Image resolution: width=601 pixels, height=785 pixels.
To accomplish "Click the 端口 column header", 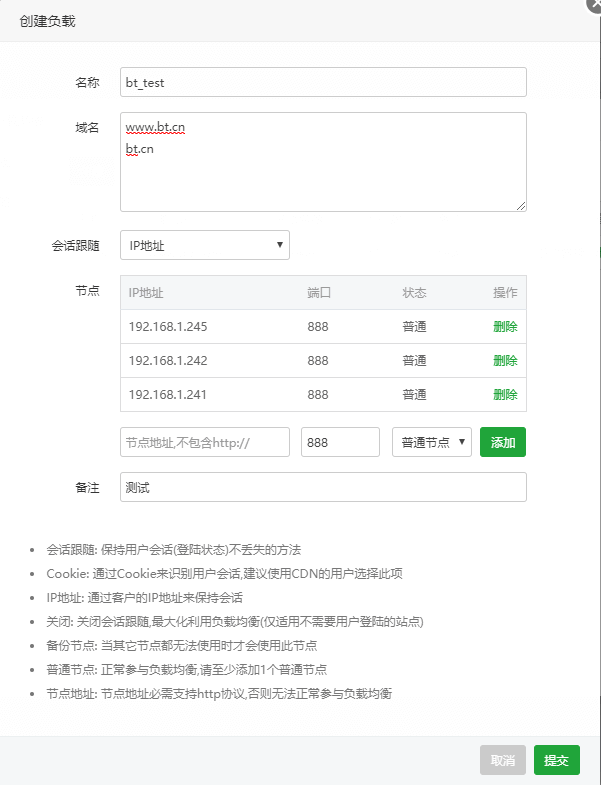I will tap(319, 293).
